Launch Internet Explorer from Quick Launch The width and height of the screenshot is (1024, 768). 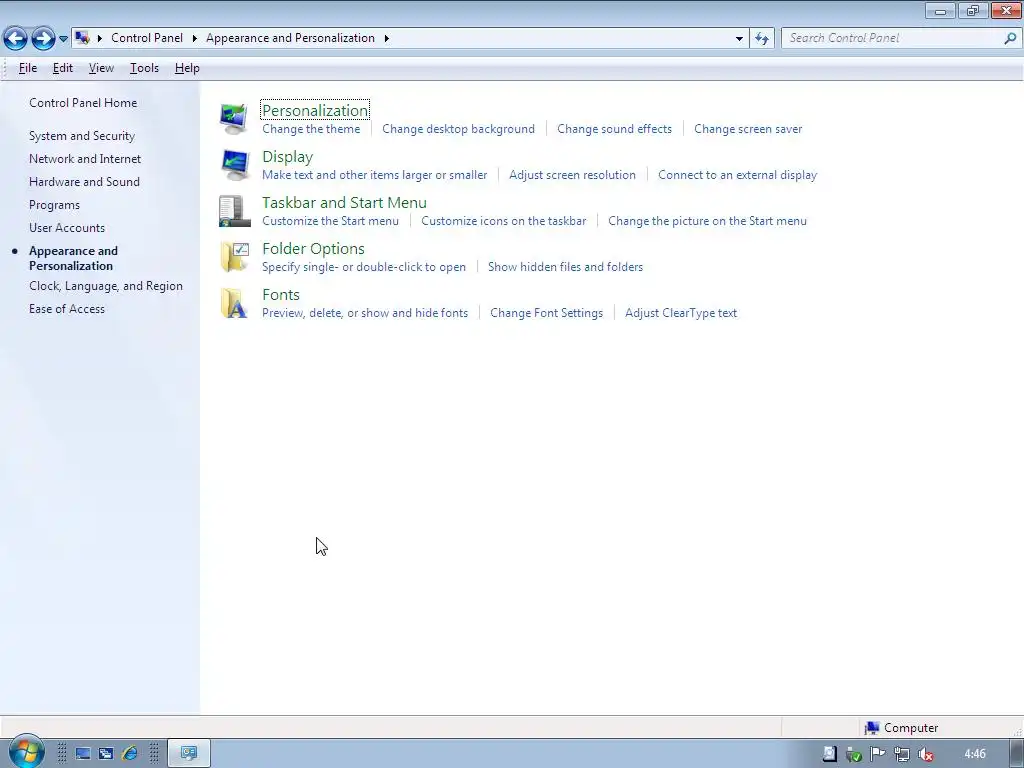pyautogui.click(x=130, y=754)
